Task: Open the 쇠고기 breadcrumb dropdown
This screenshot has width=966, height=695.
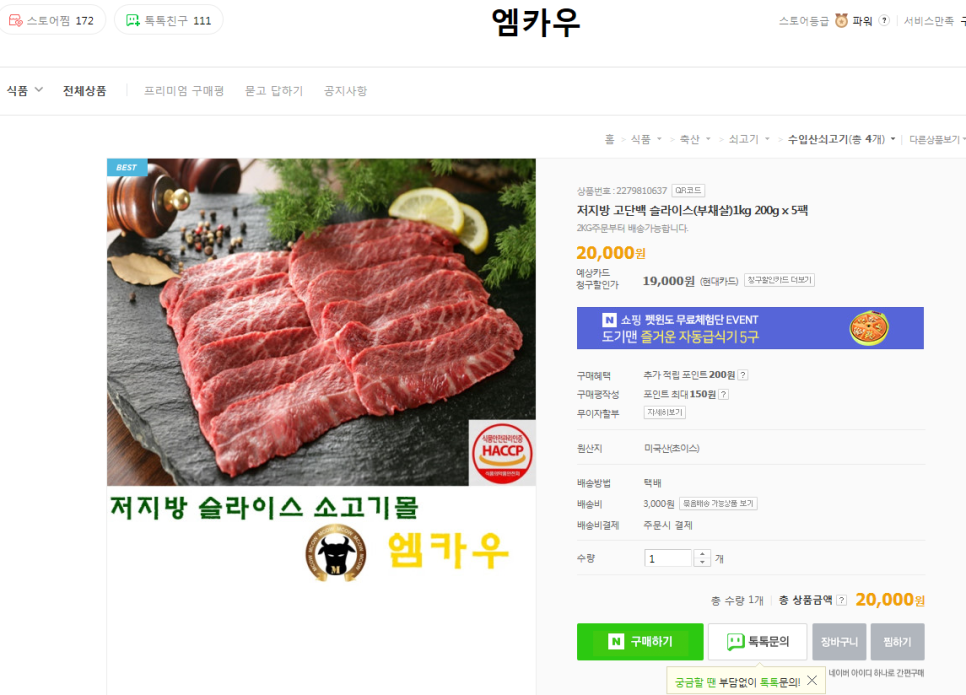Action: [749, 139]
